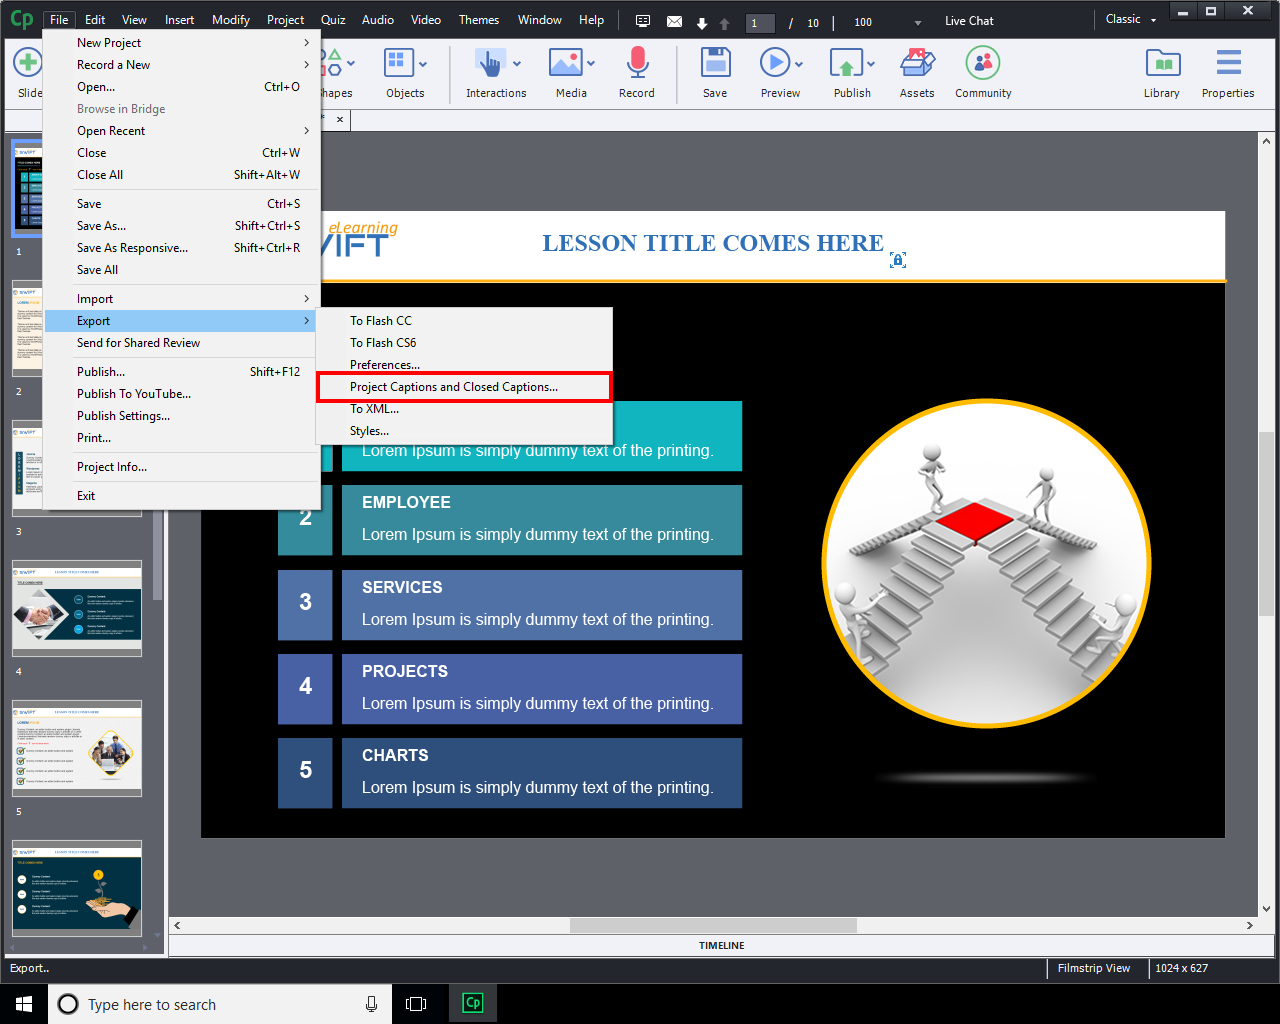
Task: Open the Quiz menu
Action: (333, 20)
